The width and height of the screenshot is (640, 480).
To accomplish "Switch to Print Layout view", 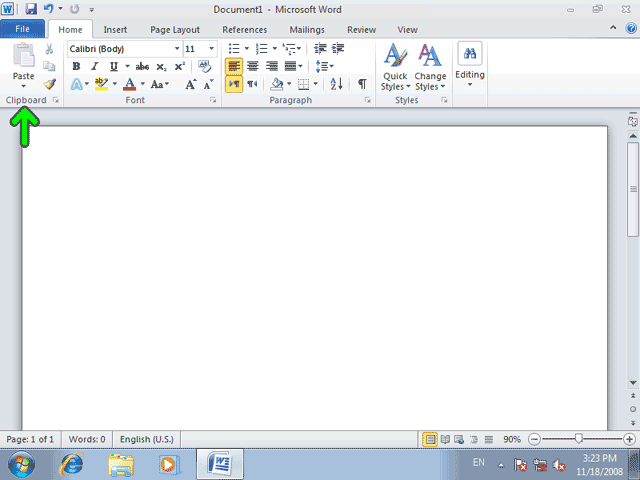I will (430, 440).
